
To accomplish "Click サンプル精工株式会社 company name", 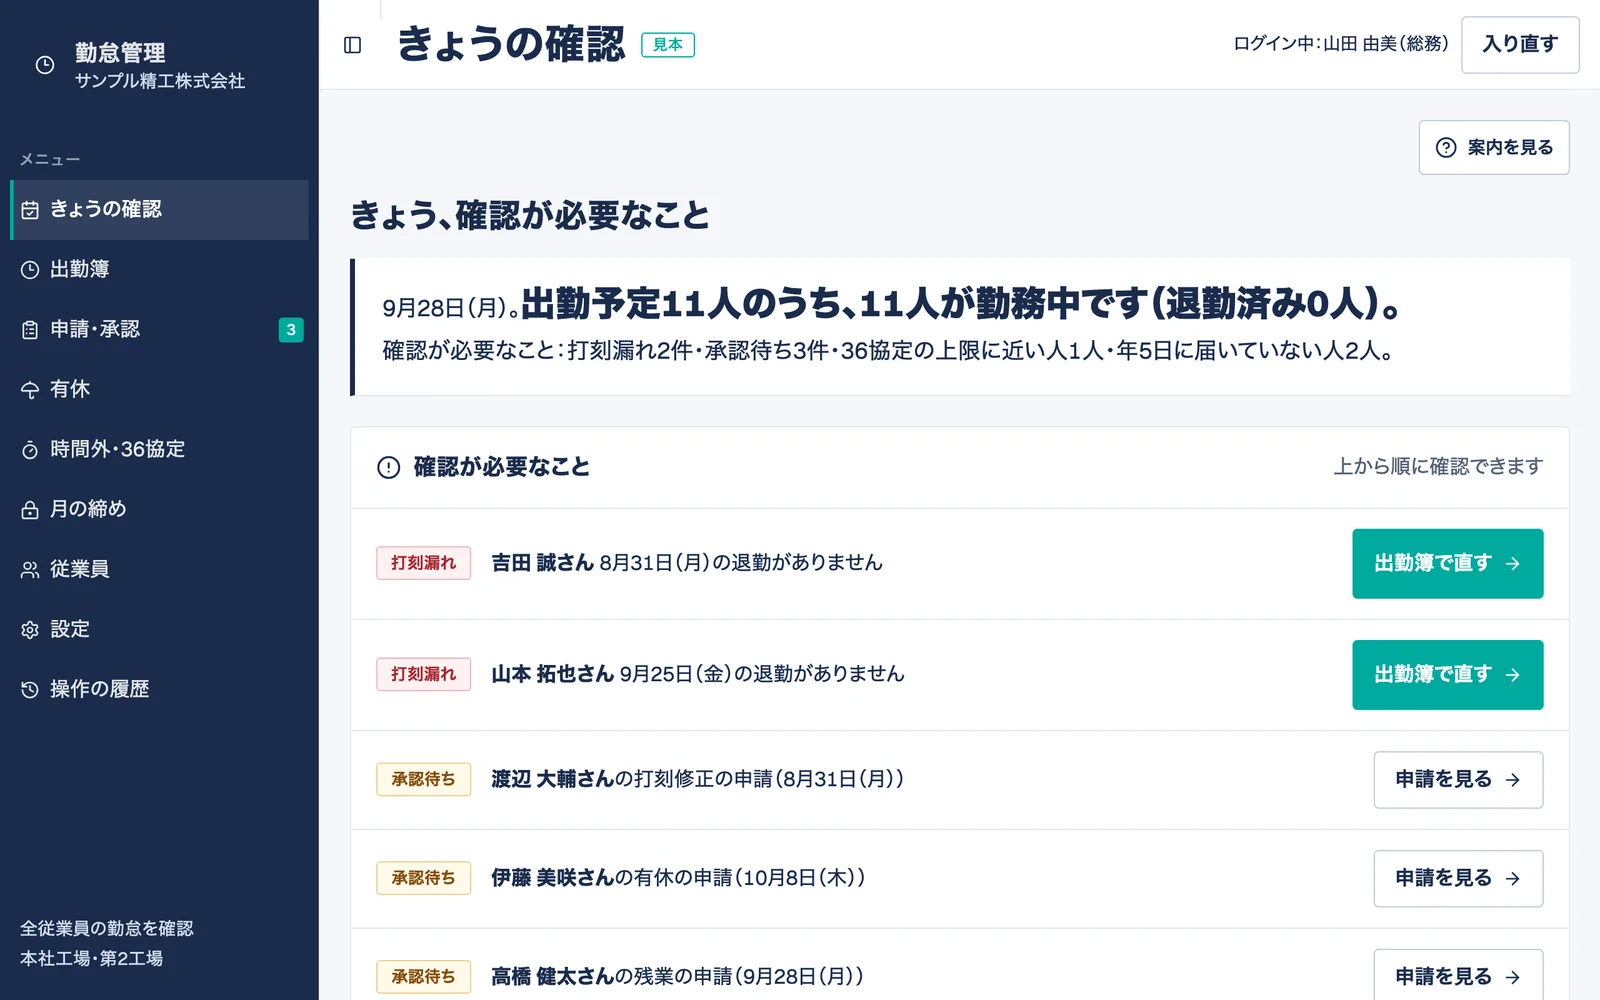I will [160, 81].
